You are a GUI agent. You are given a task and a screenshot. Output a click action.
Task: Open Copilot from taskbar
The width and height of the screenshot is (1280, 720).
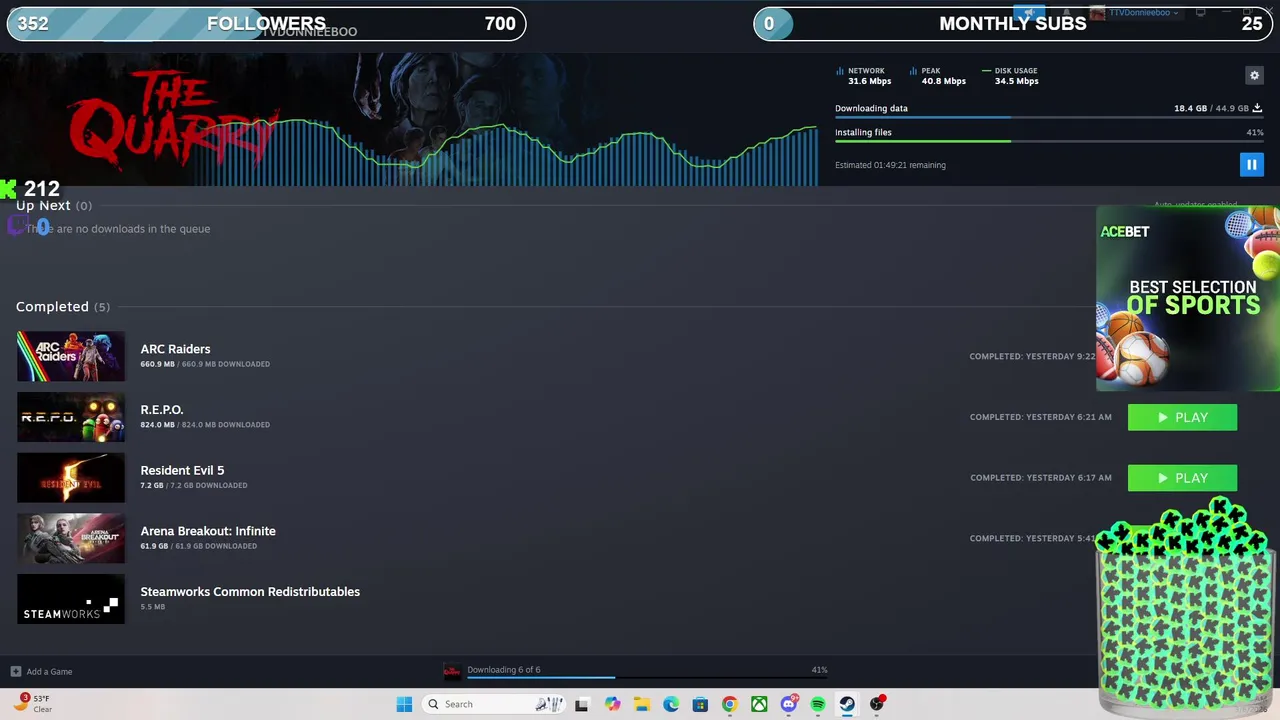pos(612,704)
